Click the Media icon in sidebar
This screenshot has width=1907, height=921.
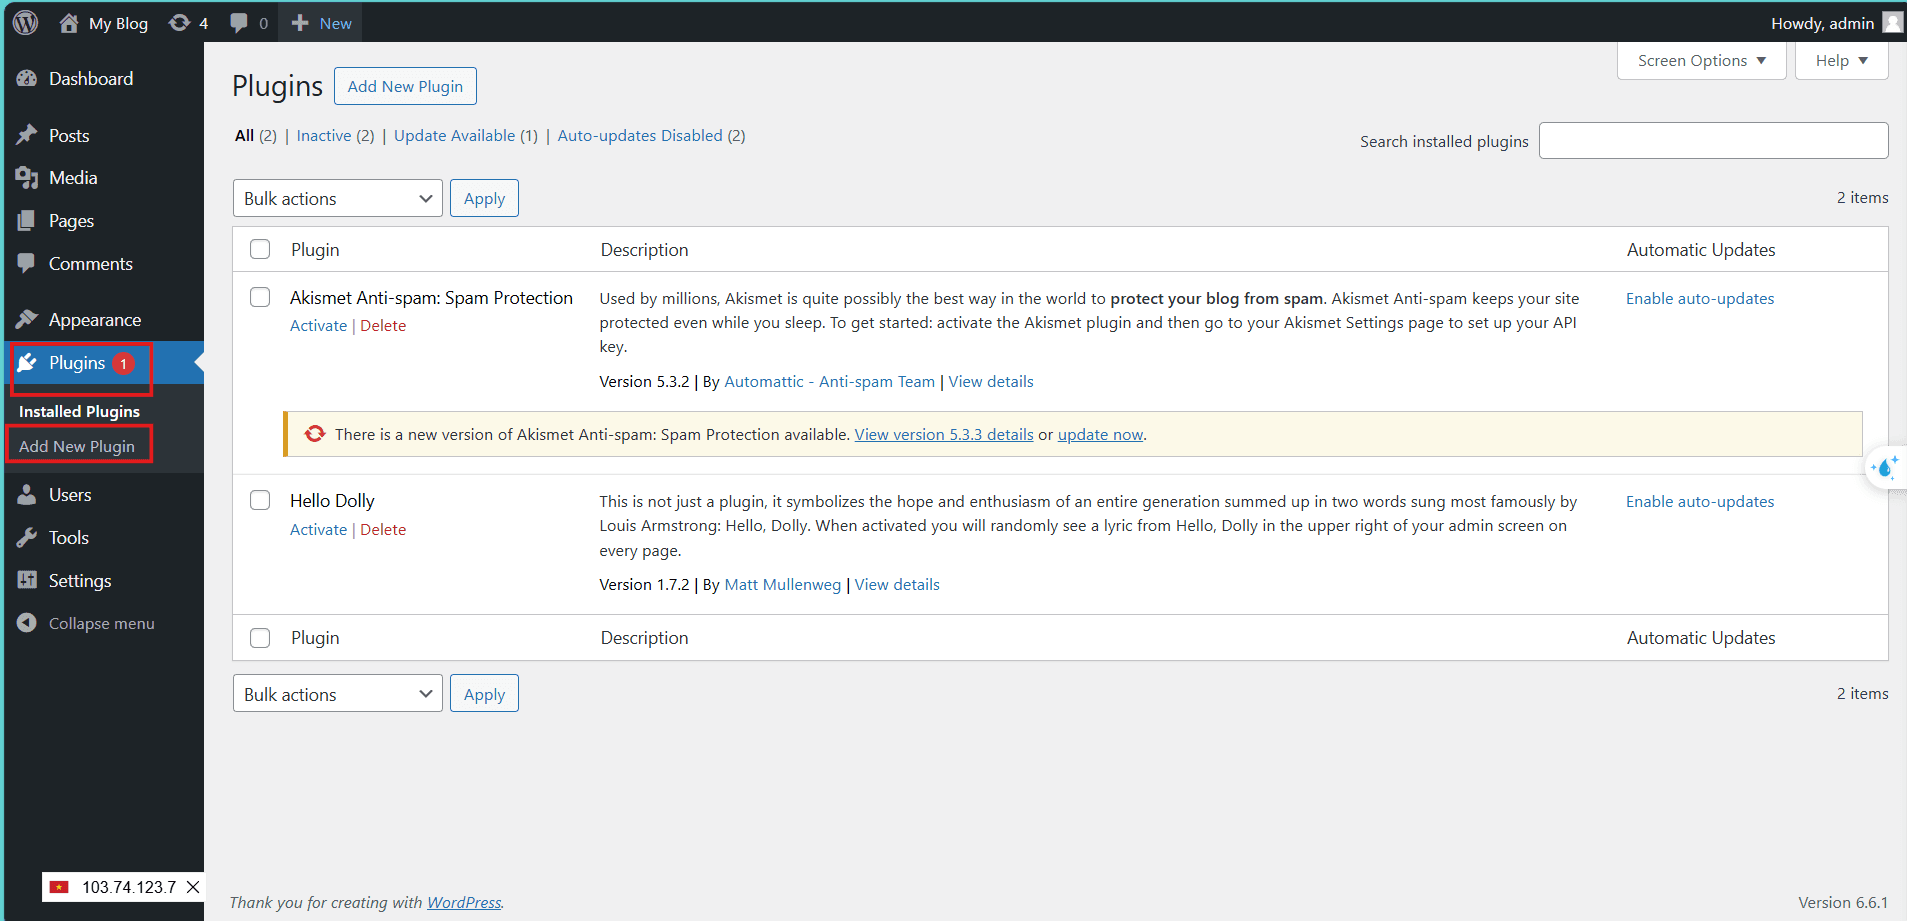27,178
